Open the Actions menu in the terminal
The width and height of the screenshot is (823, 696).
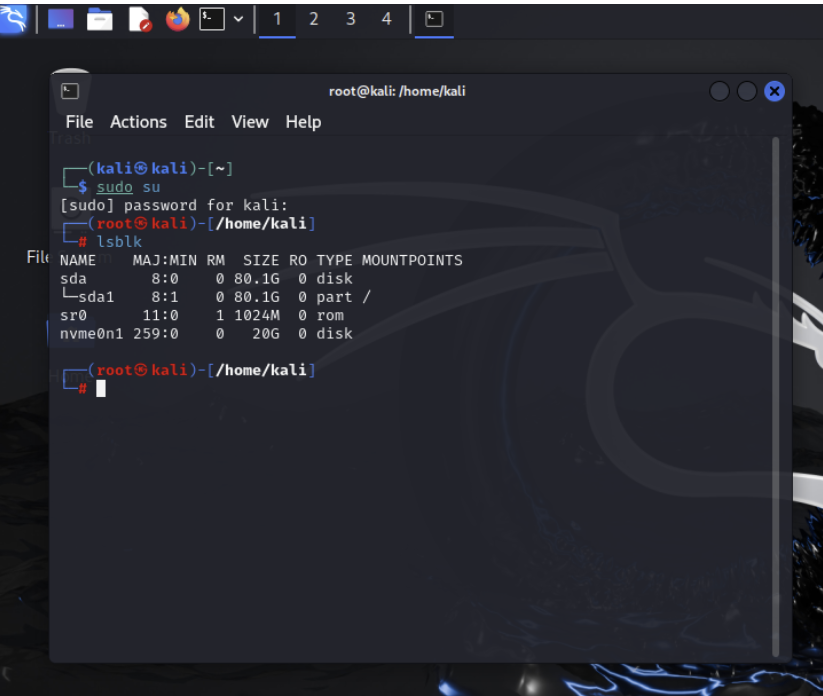click(138, 121)
